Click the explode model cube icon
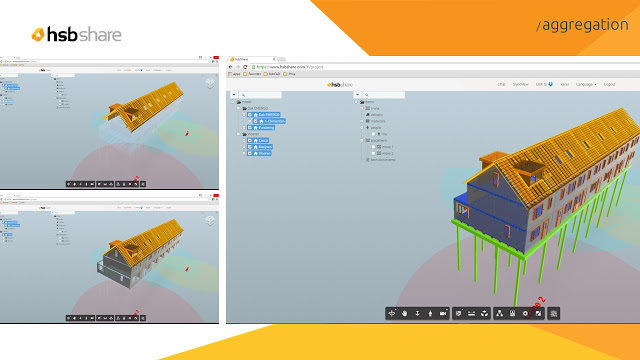The width and height of the screenshot is (640, 360). pos(484,313)
